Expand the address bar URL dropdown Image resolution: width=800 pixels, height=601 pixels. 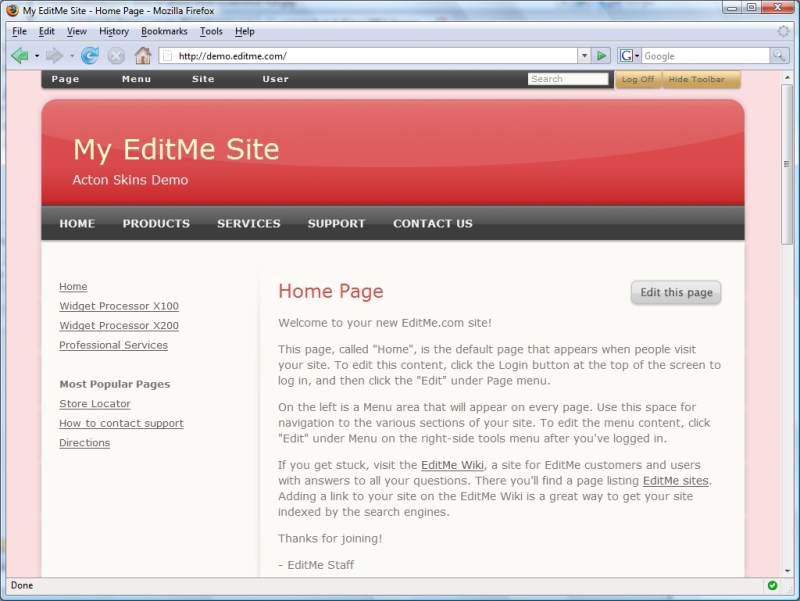(x=584, y=56)
